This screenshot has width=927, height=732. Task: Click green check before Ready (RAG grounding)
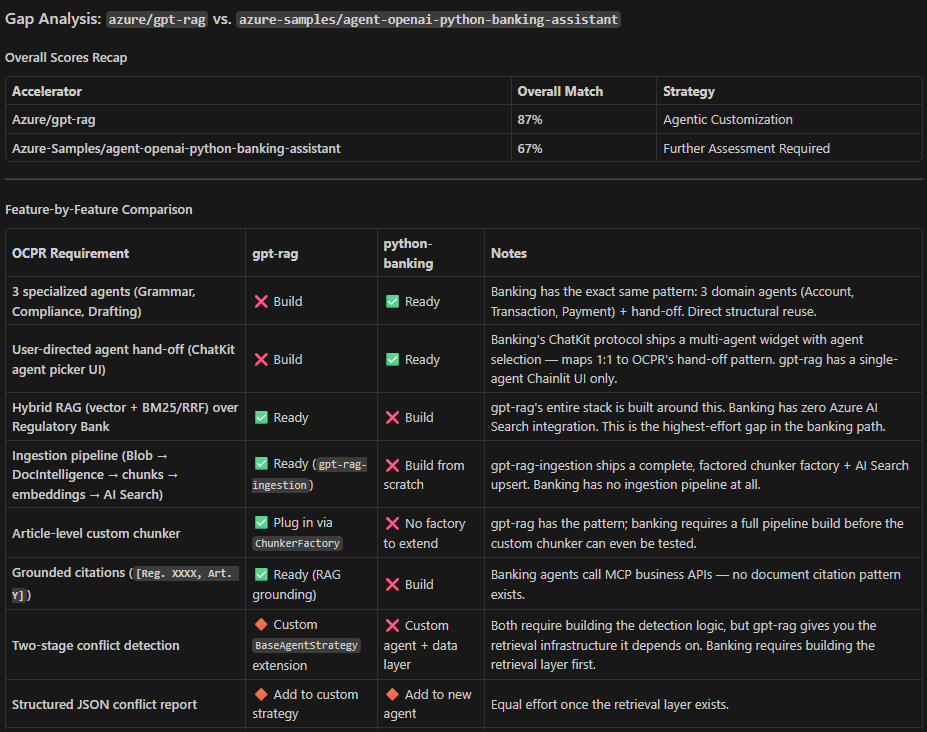coord(261,574)
